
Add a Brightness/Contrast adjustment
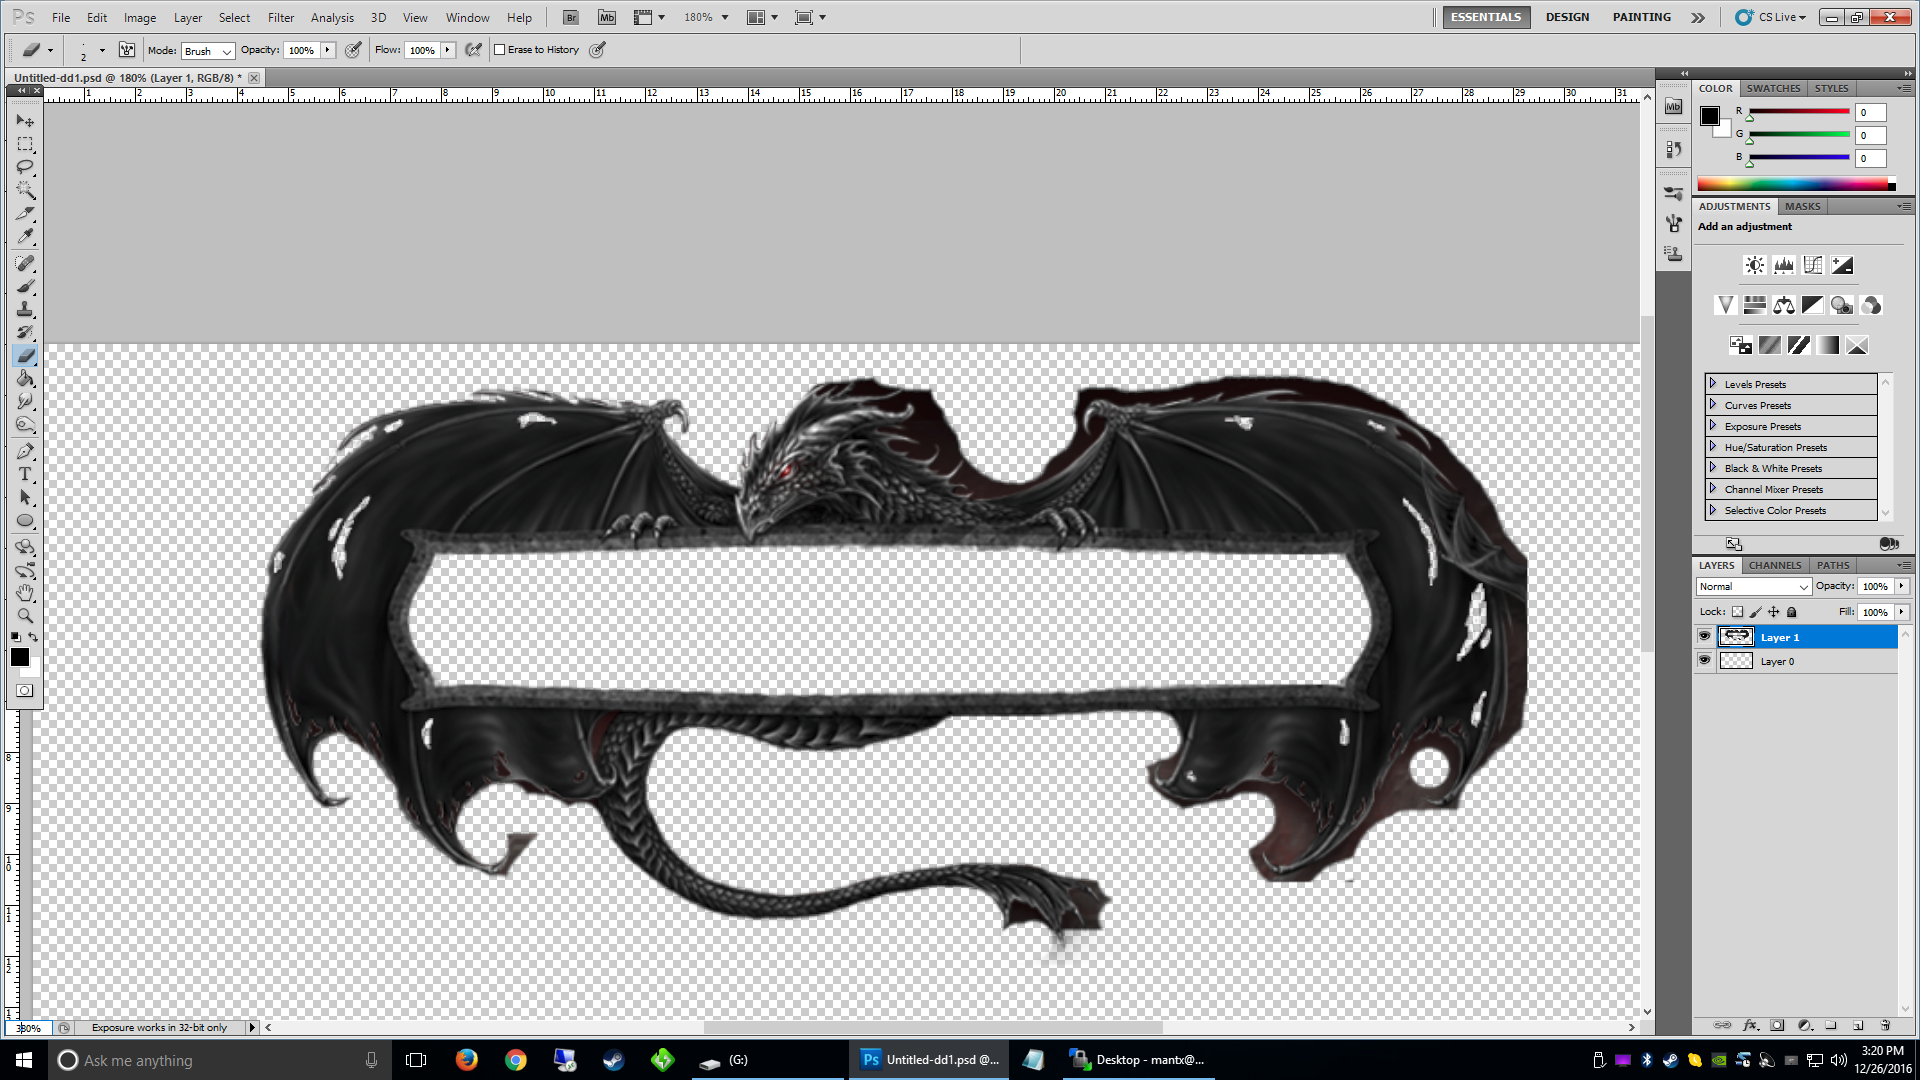coord(1754,265)
